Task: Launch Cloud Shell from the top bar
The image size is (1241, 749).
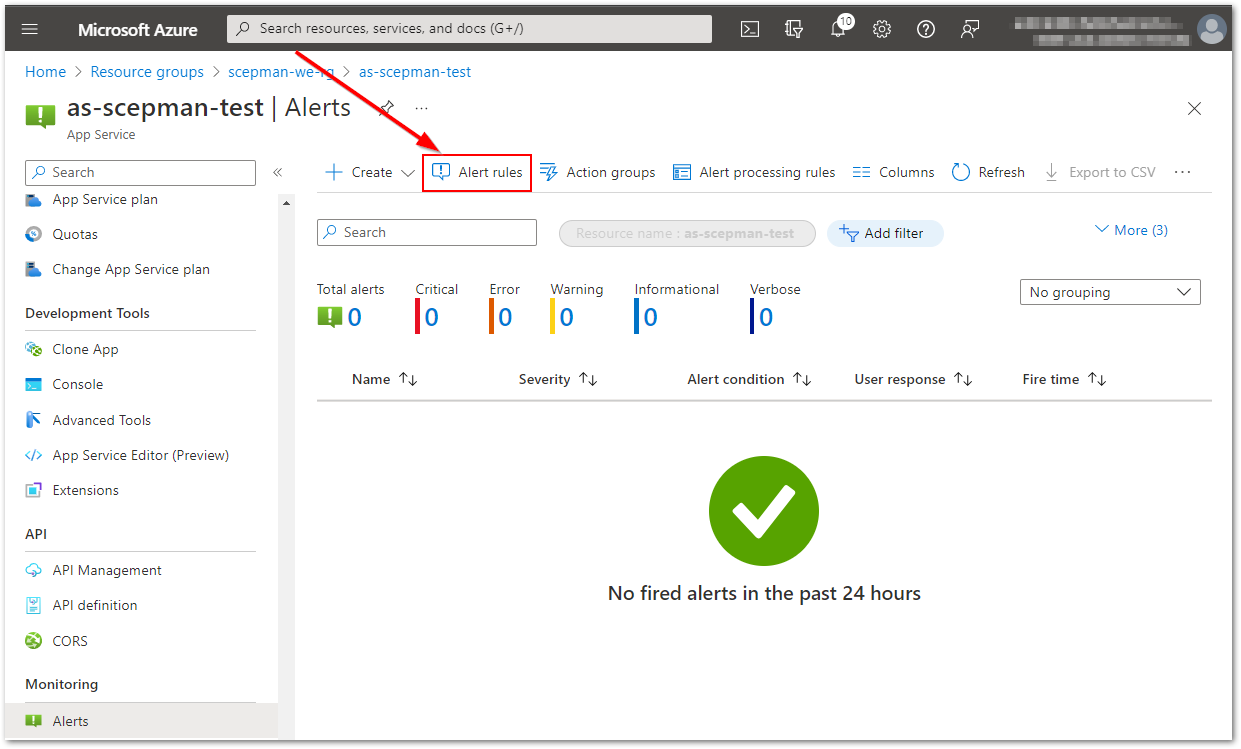Action: click(x=750, y=29)
